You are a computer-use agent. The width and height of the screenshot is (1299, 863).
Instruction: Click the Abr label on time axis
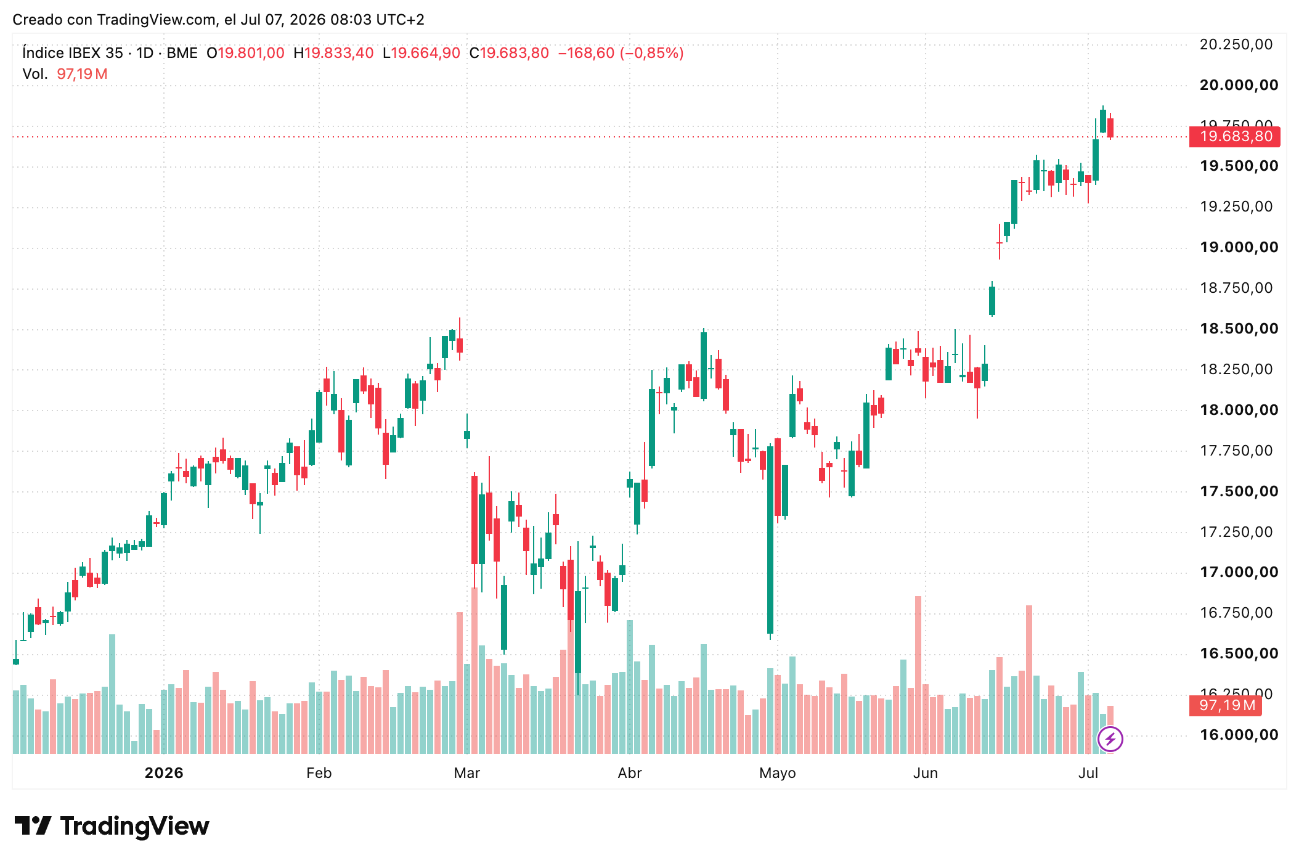tap(629, 773)
